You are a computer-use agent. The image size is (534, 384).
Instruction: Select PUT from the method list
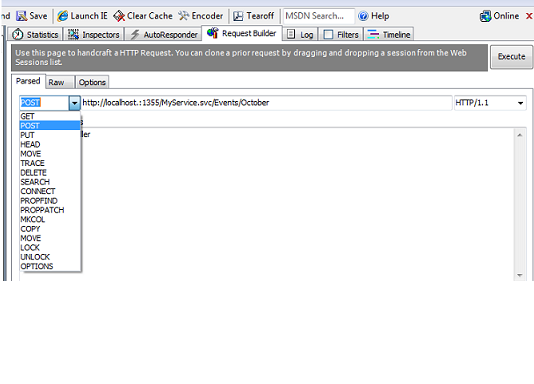click(x=50, y=135)
